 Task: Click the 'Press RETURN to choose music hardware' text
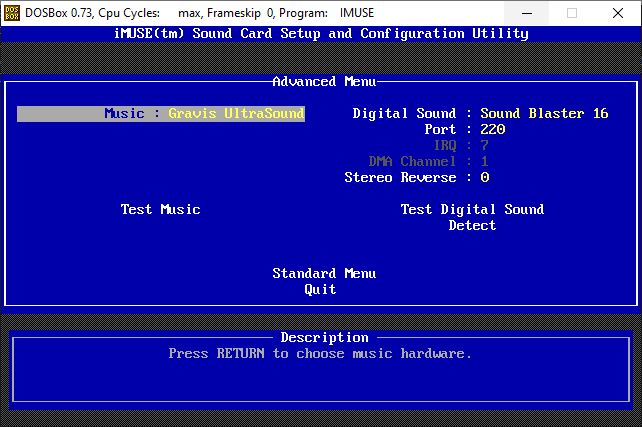[320, 353]
